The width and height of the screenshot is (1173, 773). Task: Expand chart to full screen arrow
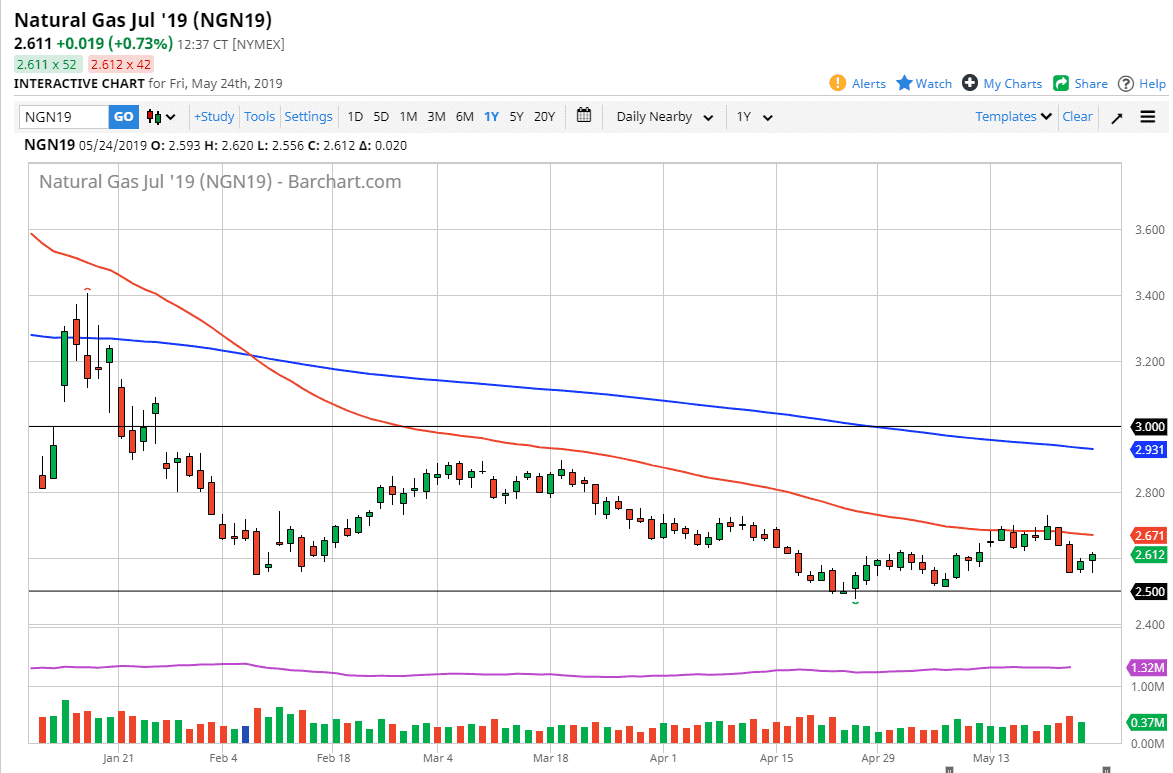pos(1117,117)
